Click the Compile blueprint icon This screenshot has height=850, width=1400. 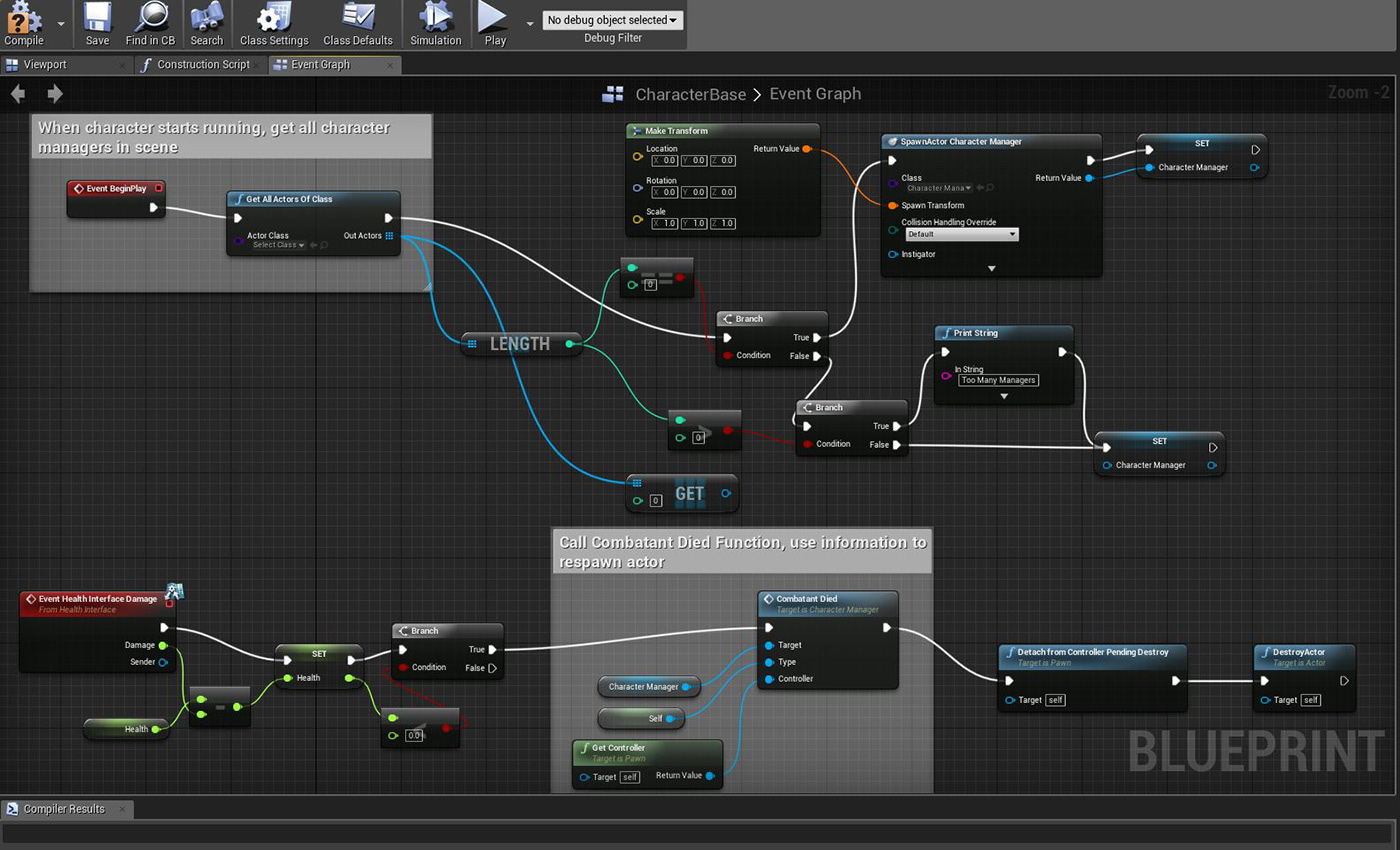pyautogui.click(x=24, y=19)
